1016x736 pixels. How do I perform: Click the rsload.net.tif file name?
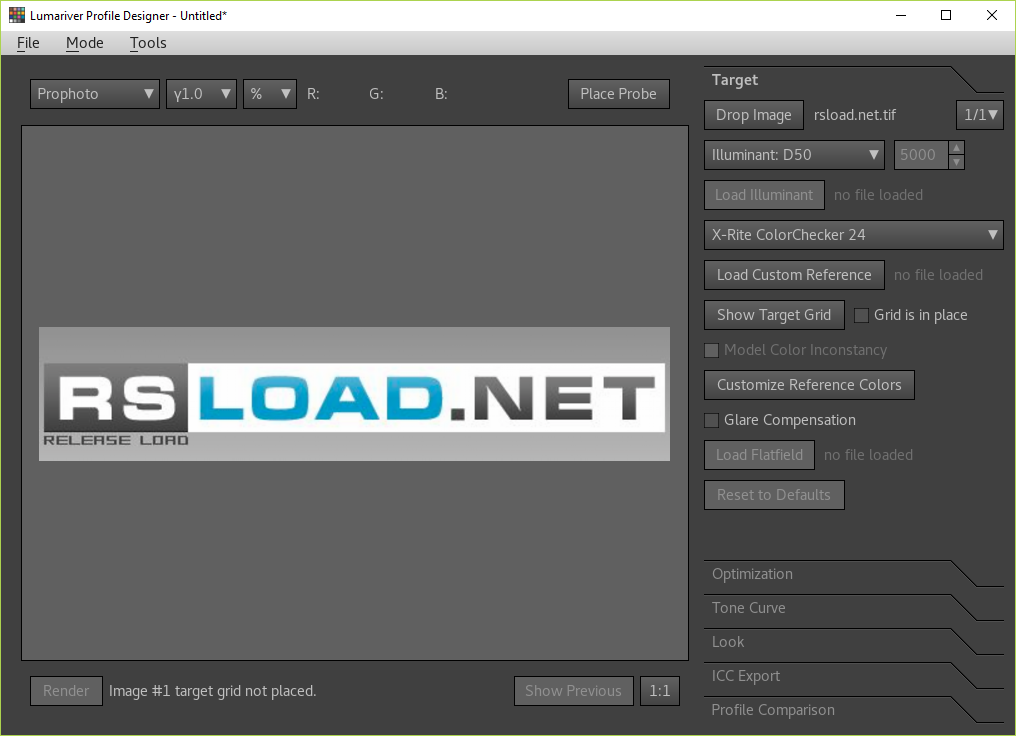tap(855, 115)
